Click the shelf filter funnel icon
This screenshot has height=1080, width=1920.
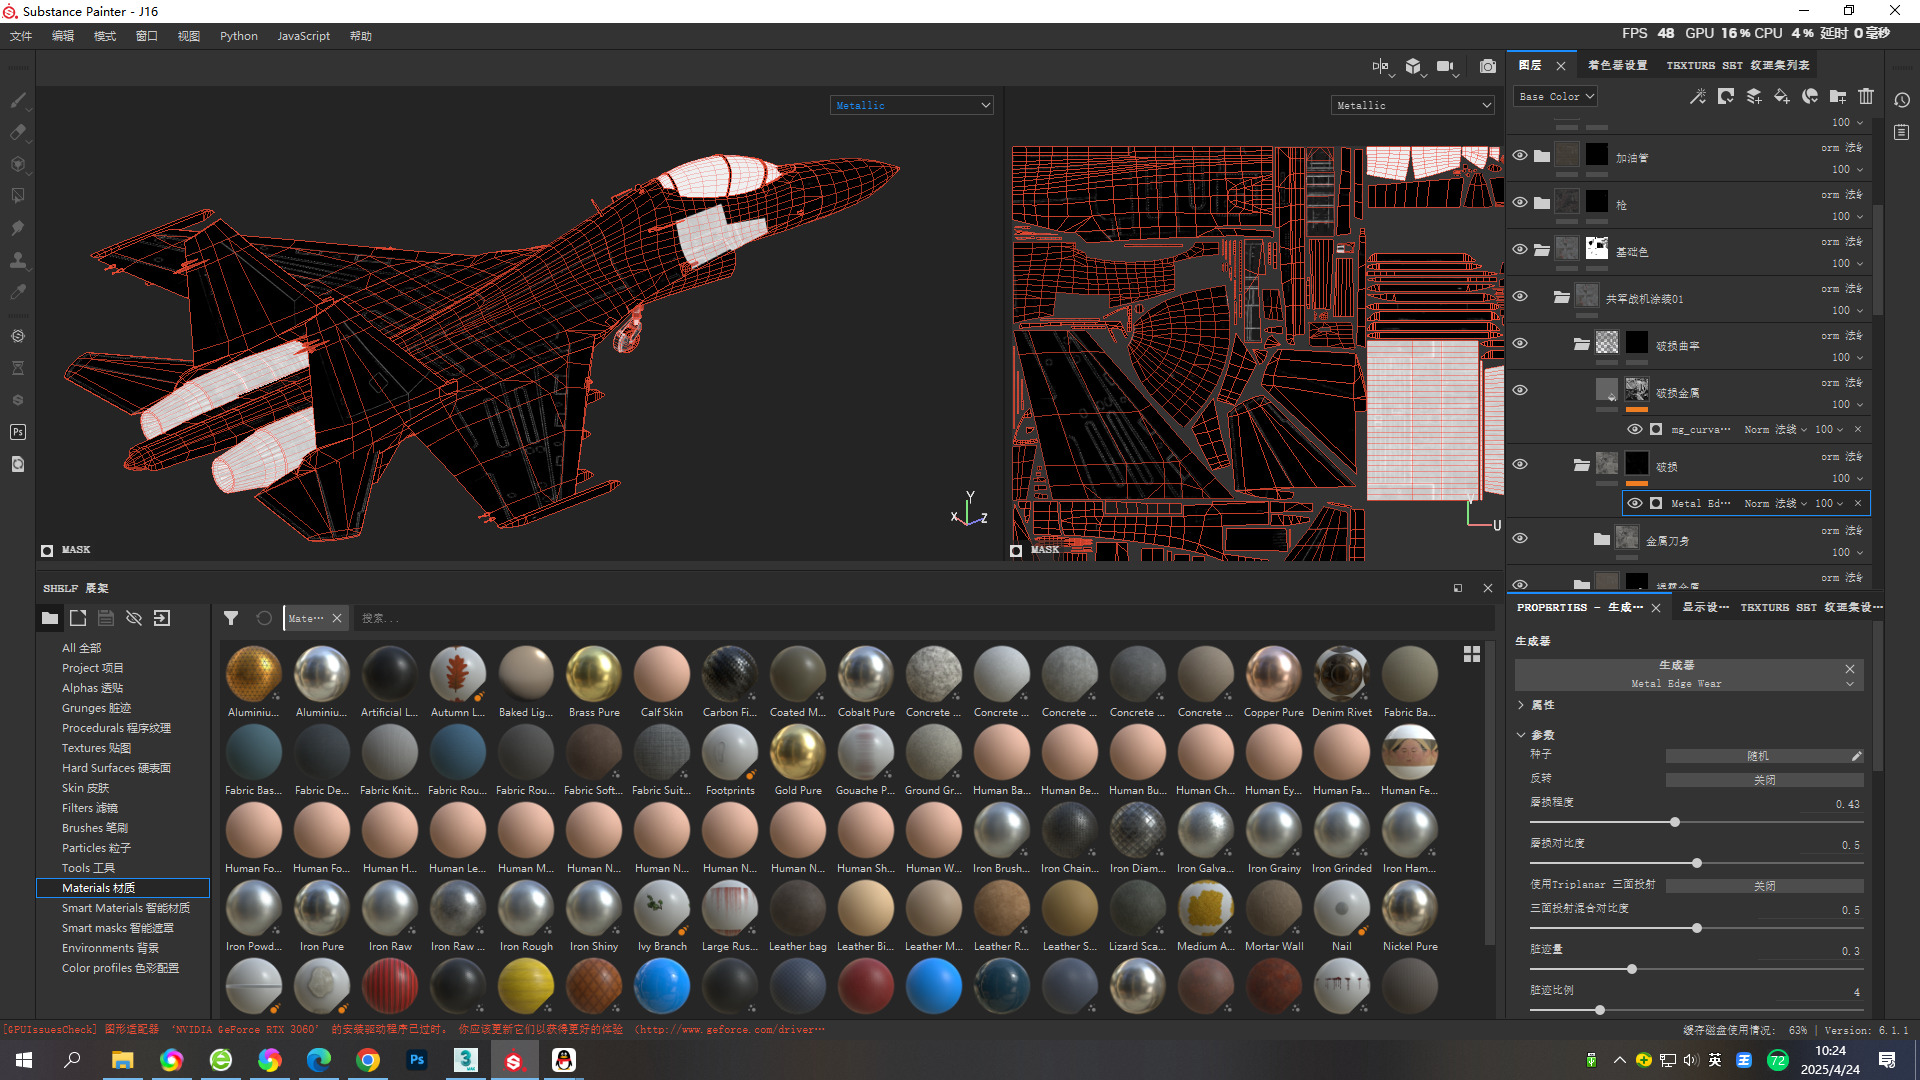[x=231, y=618]
